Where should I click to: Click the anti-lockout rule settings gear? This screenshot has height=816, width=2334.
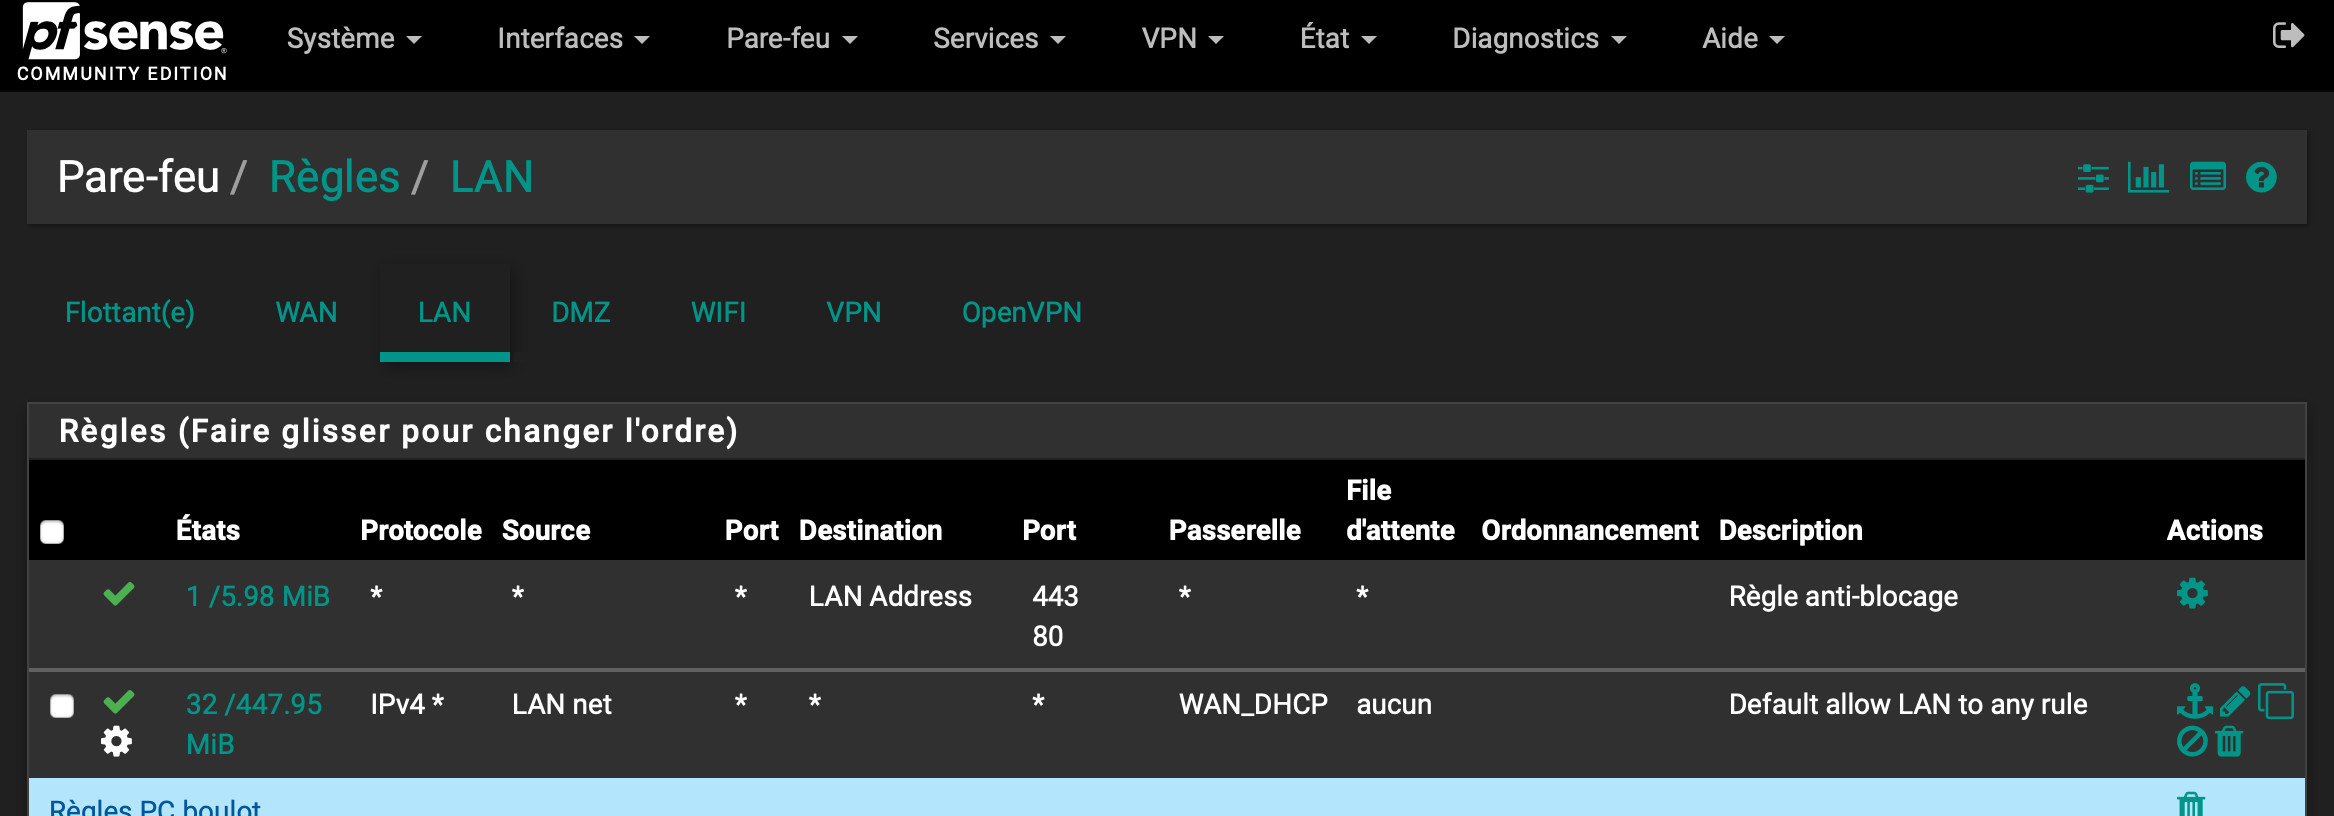tap(2192, 594)
